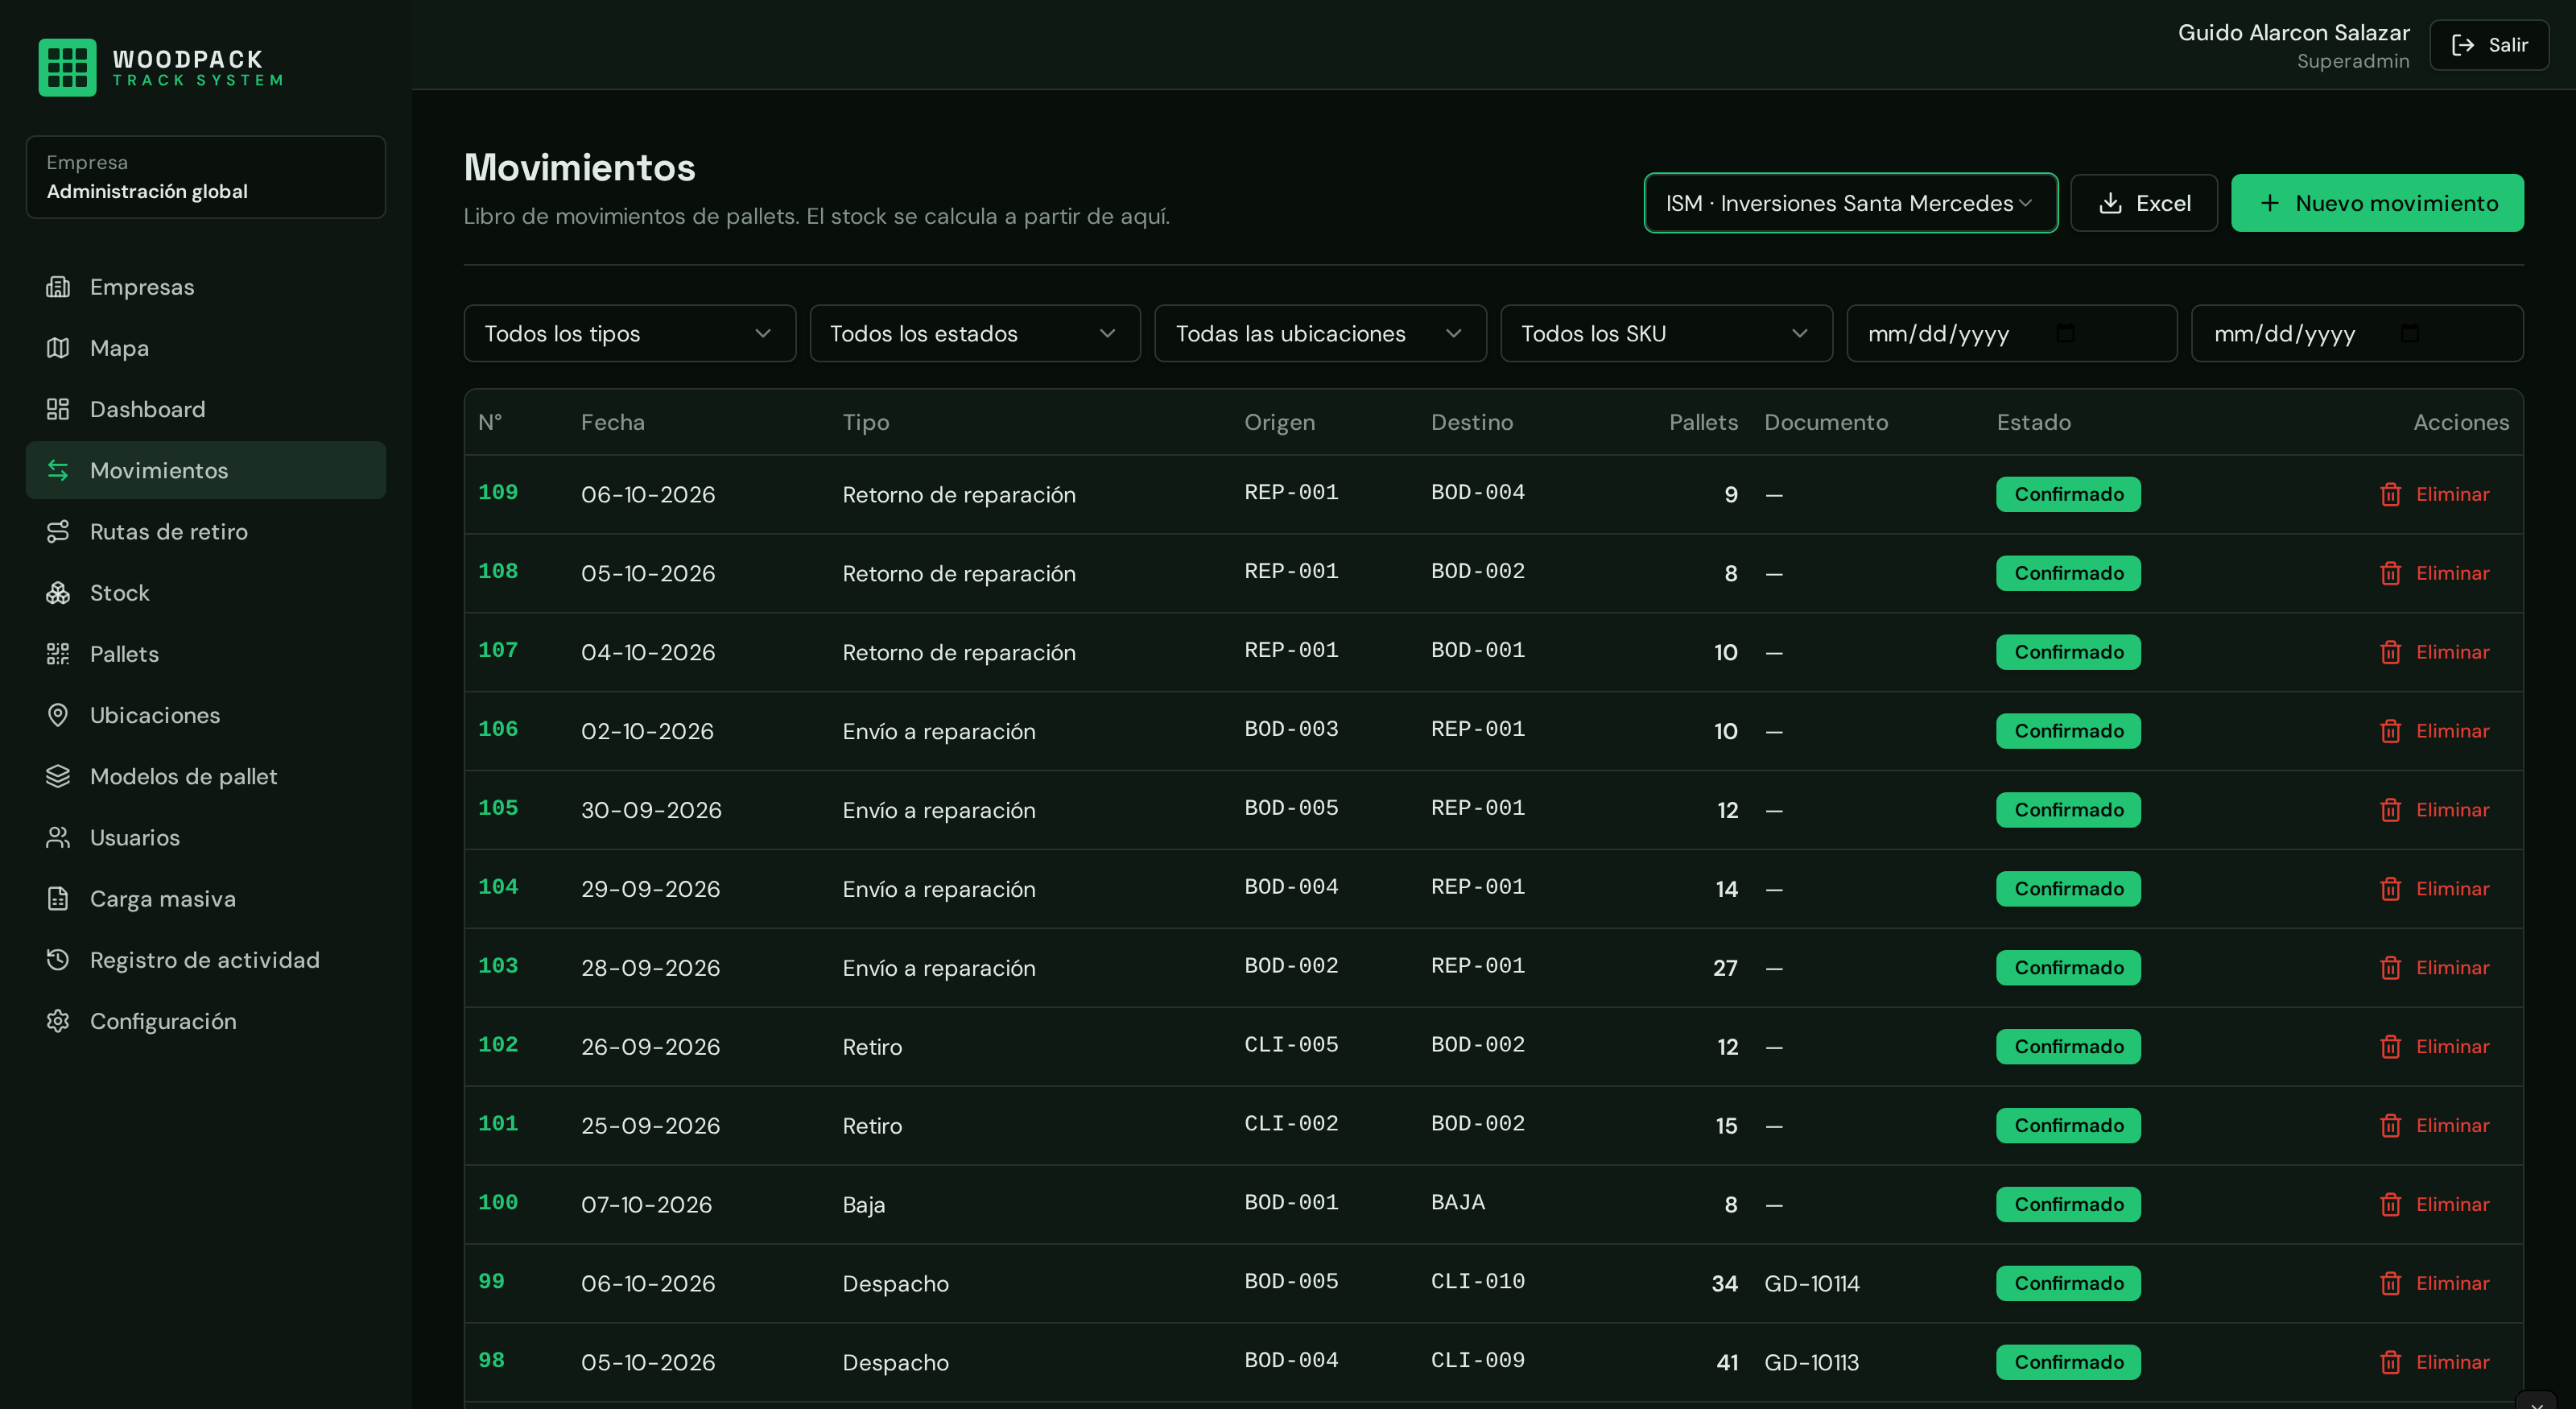
Task: Click the Woodpack grid logo icon
Action: click(x=67, y=67)
